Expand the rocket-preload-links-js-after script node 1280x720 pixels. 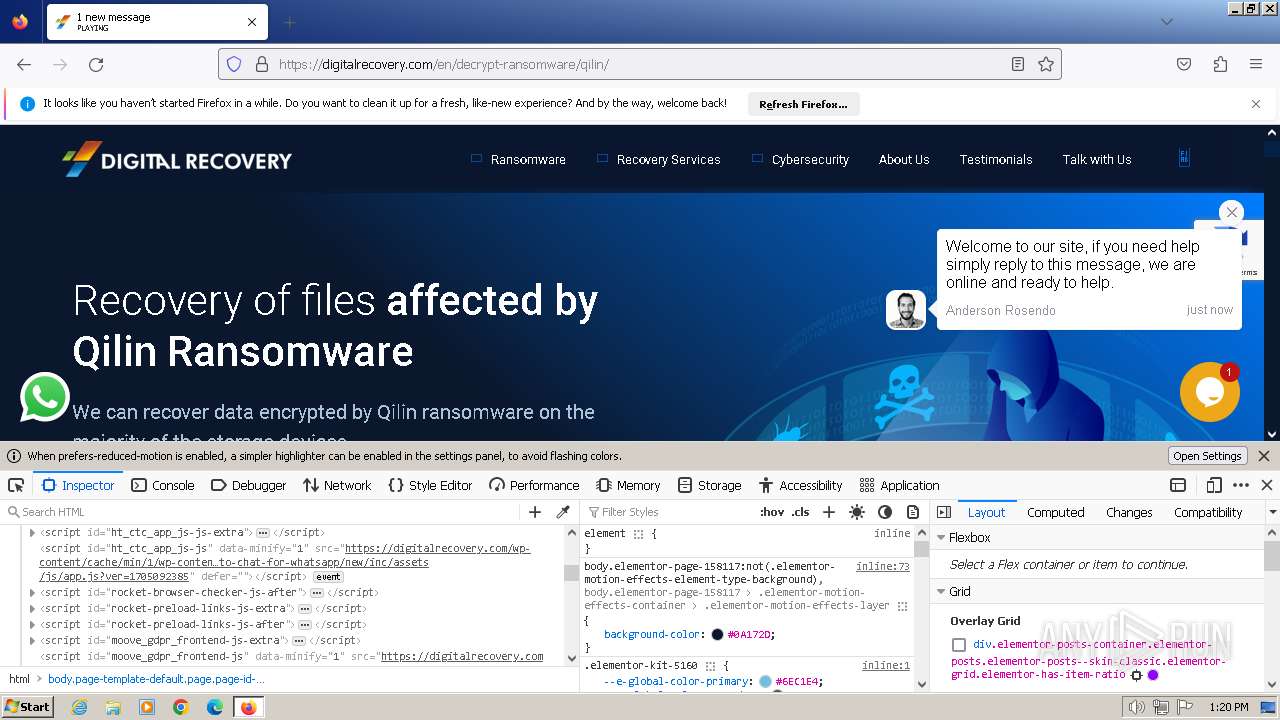[32, 625]
